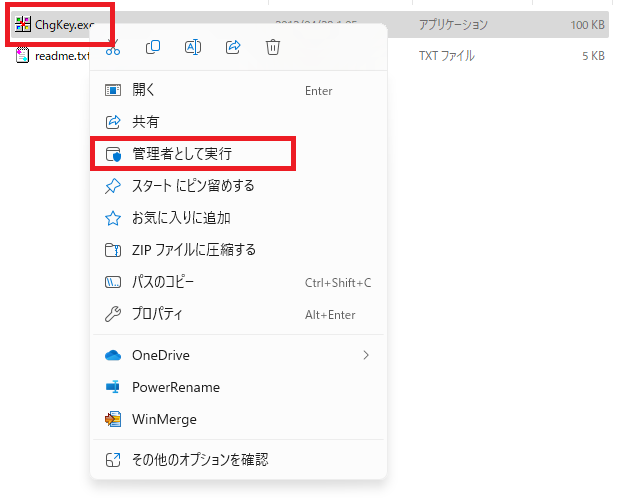Click the Delete trash can icon
This screenshot has height=499, width=621.
(x=273, y=47)
